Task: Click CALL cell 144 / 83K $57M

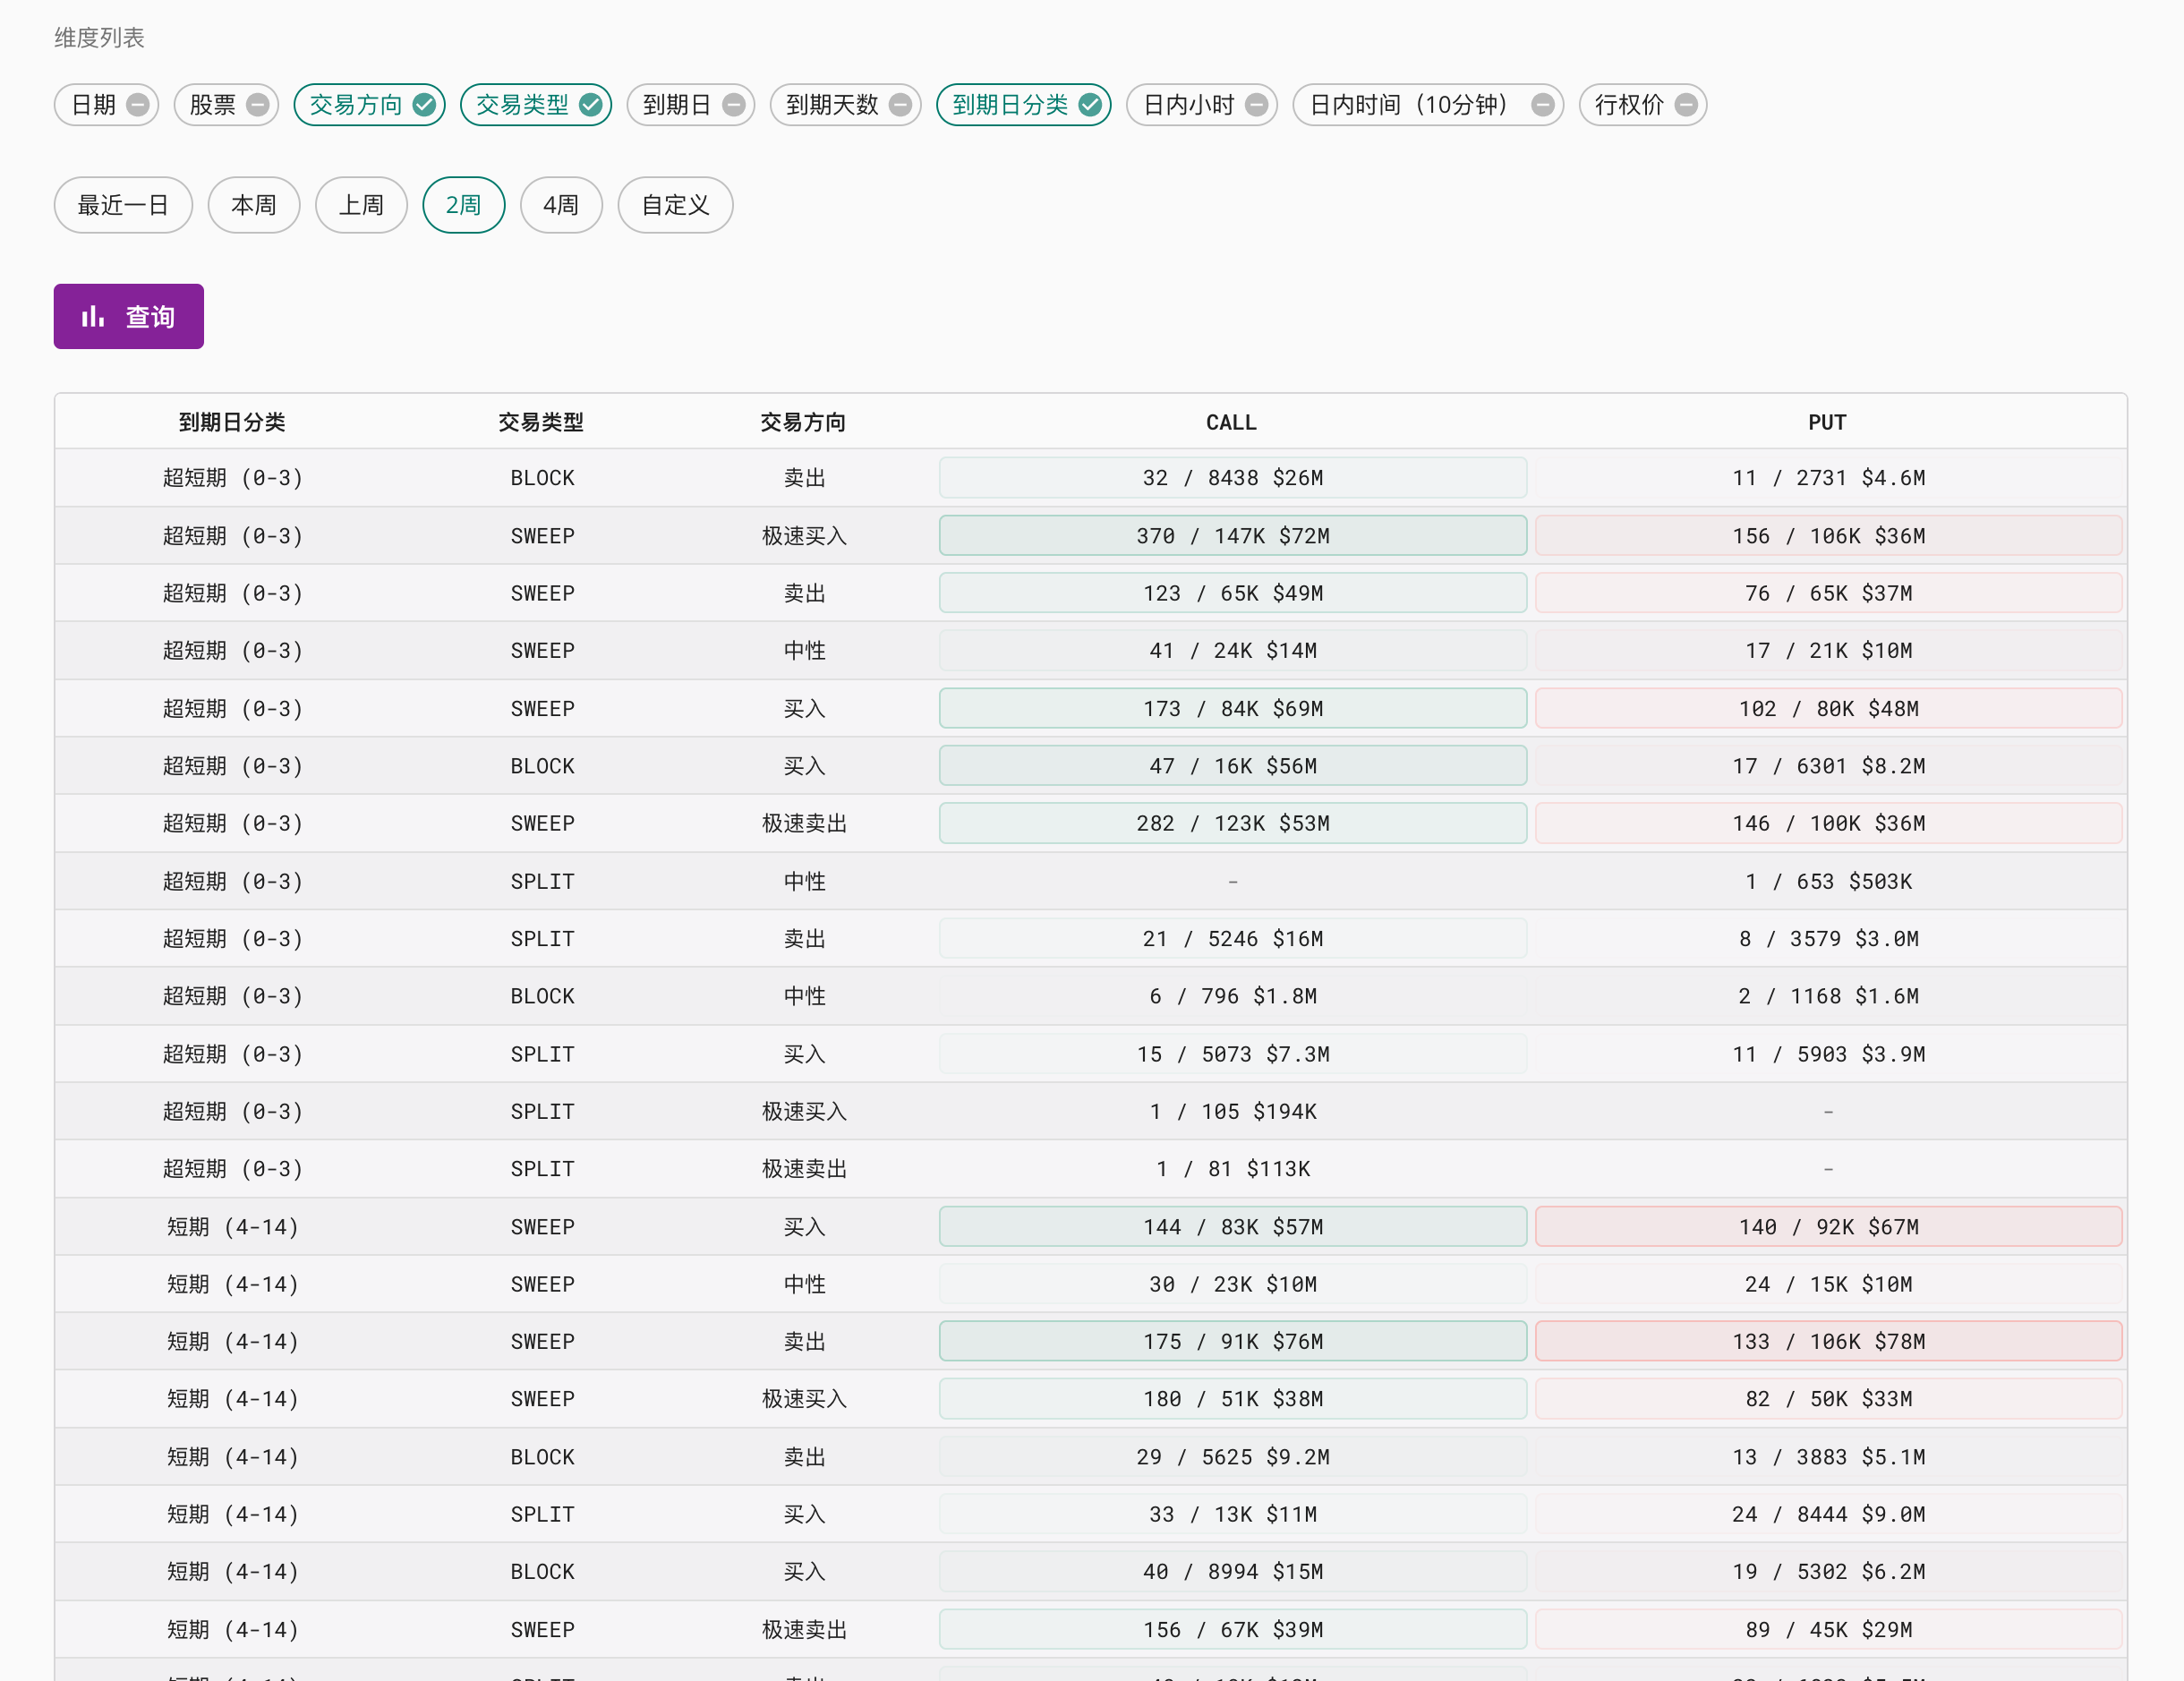Action: 1233,1226
